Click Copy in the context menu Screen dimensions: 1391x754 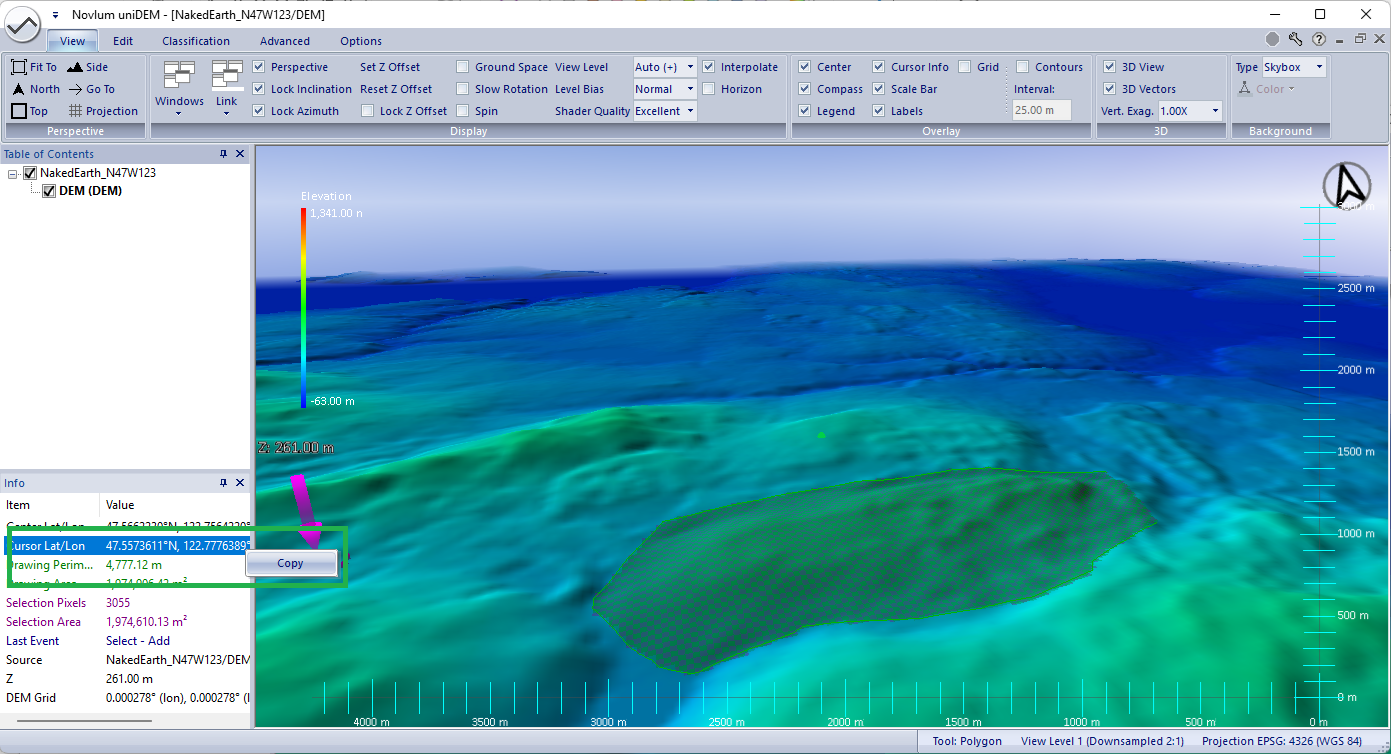click(x=290, y=563)
